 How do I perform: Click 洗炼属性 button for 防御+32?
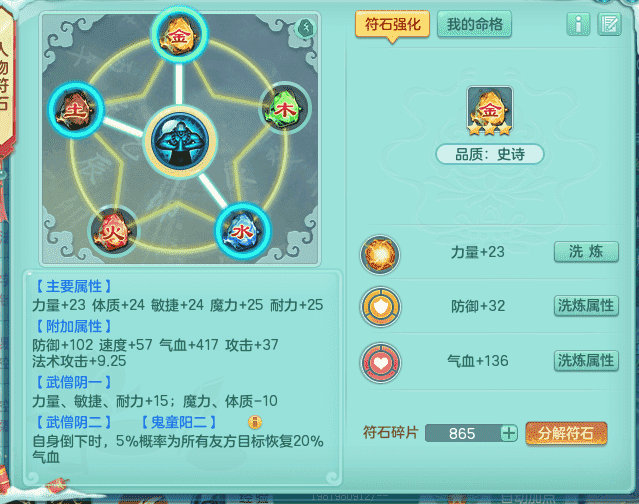point(586,306)
